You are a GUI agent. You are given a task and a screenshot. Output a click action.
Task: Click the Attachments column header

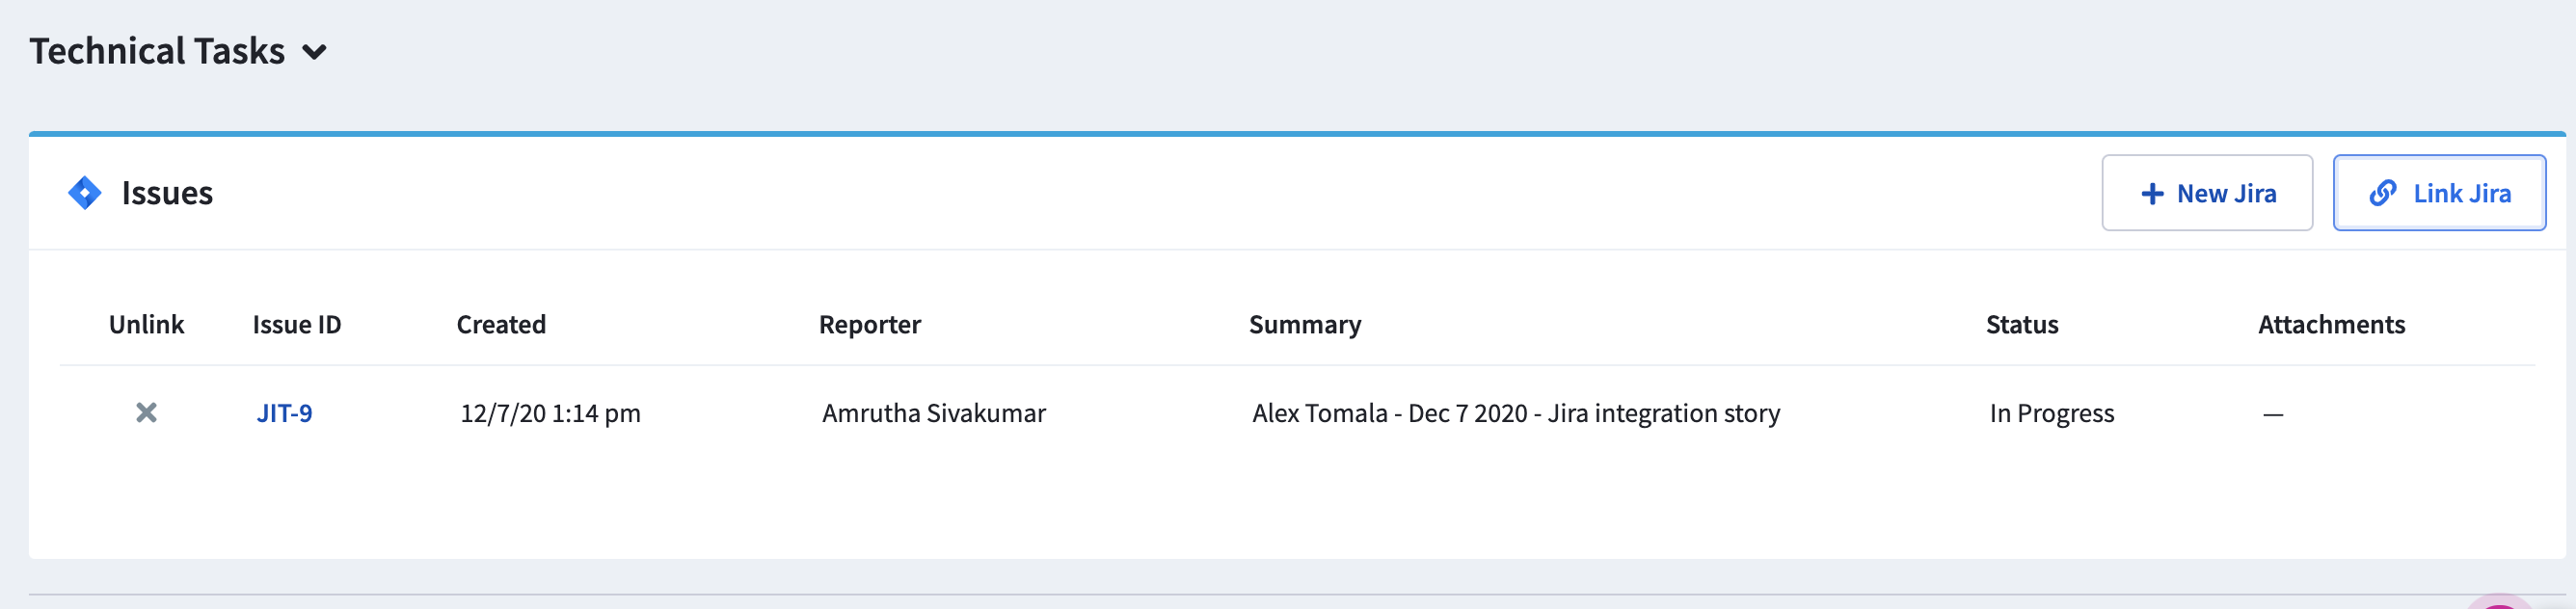[x=2330, y=325]
